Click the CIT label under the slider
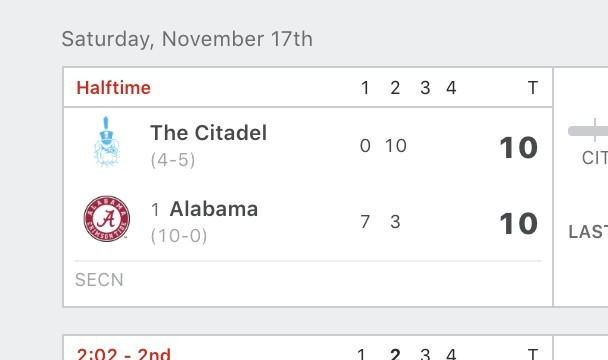Image resolution: width=608 pixels, height=360 pixels. [x=595, y=158]
